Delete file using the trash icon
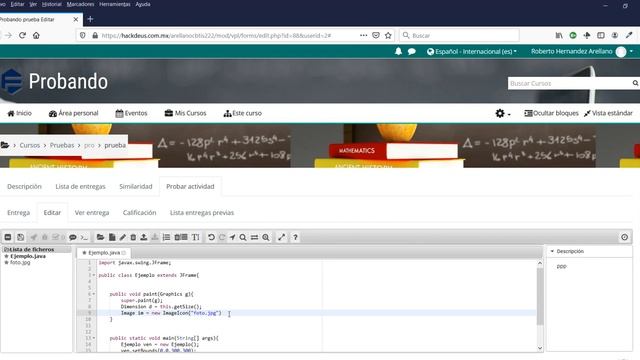The height and width of the screenshot is (360, 640). (x=133, y=237)
